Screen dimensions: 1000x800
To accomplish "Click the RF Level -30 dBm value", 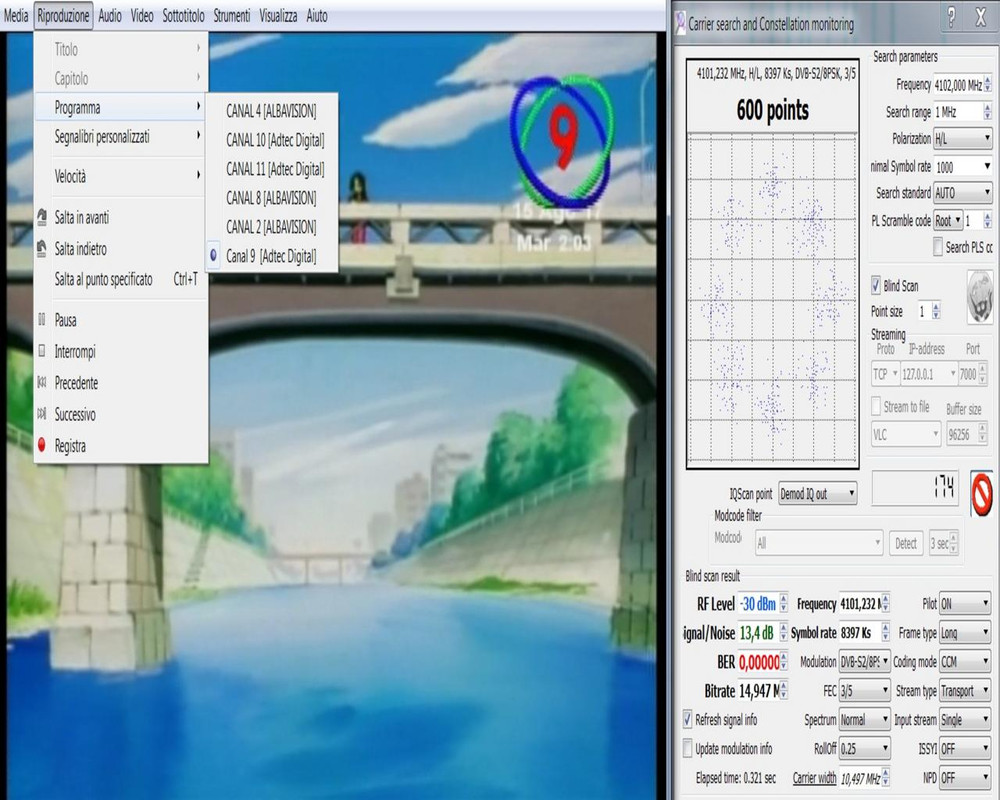I will [x=758, y=604].
